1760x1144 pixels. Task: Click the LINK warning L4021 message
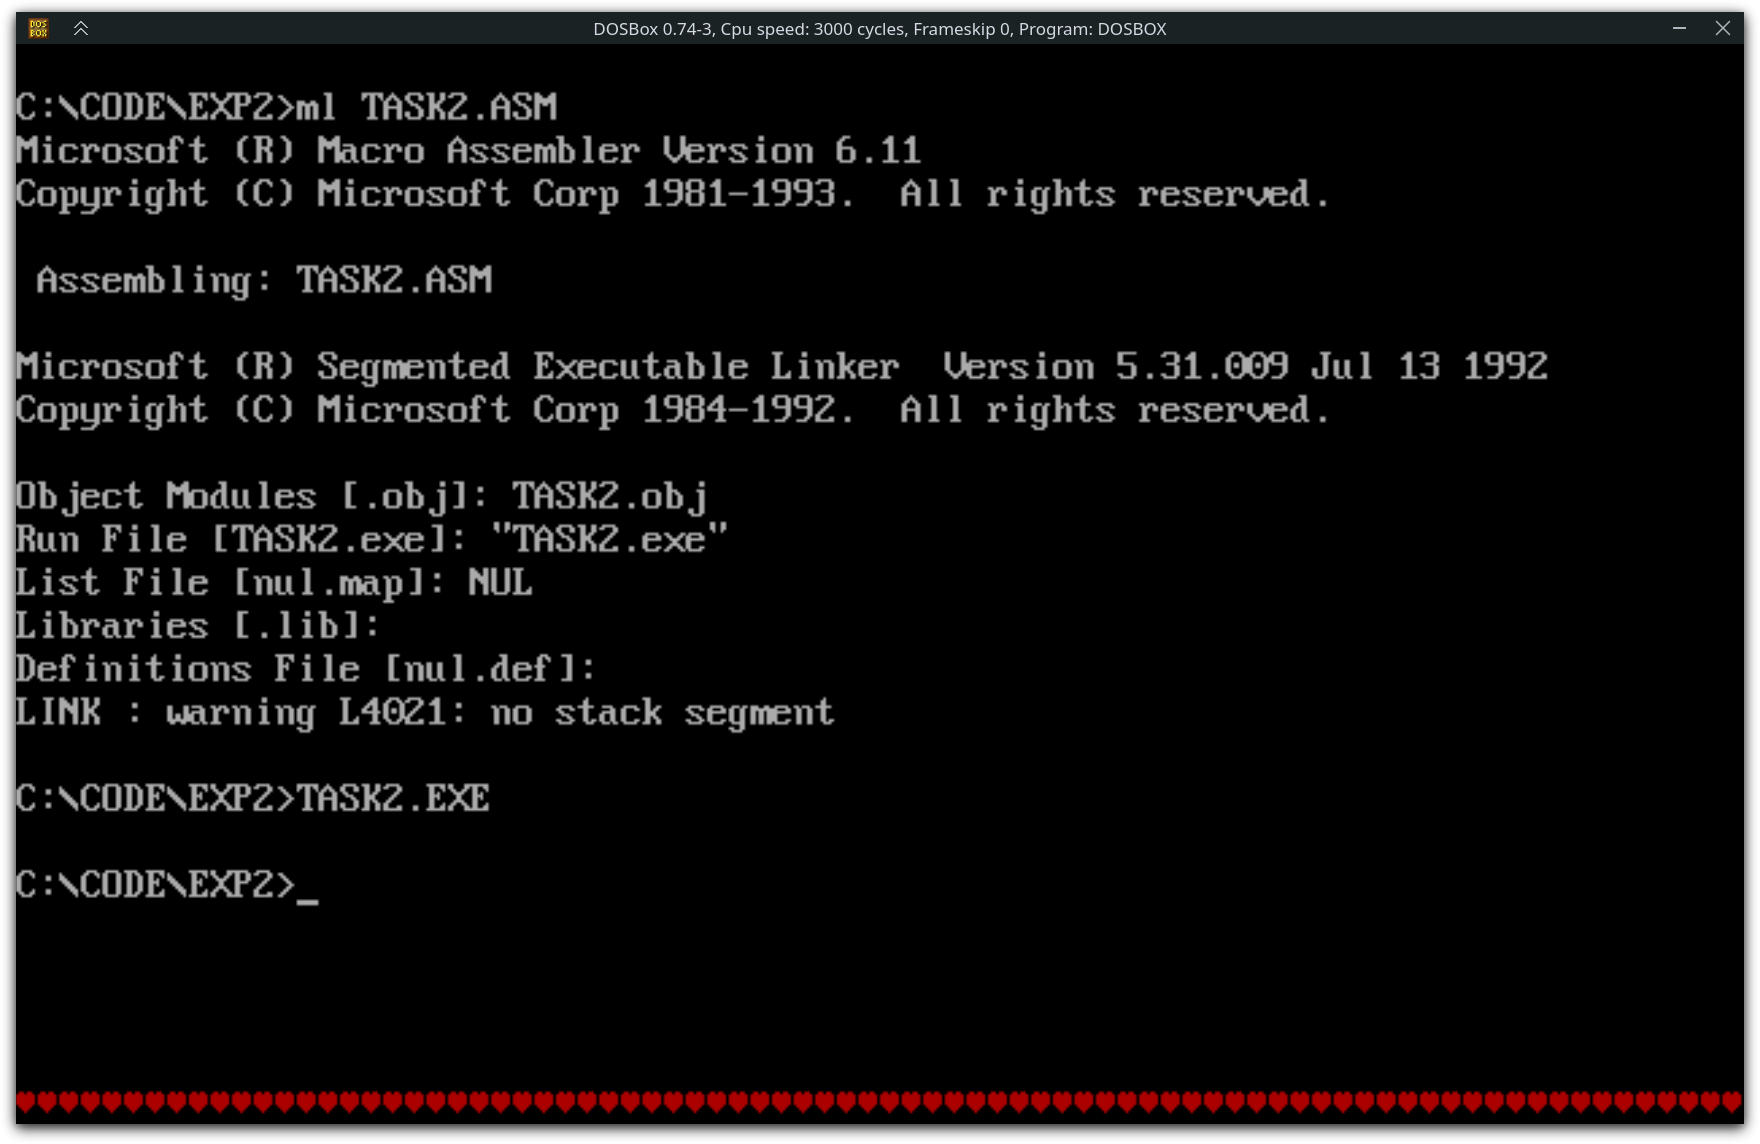pos(424,713)
